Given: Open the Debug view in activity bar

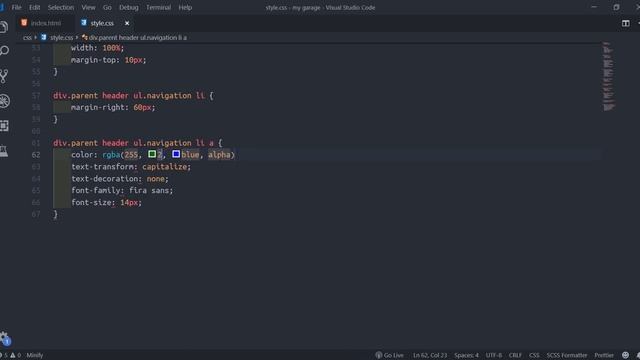Looking at the screenshot, I should click(4, 101).
